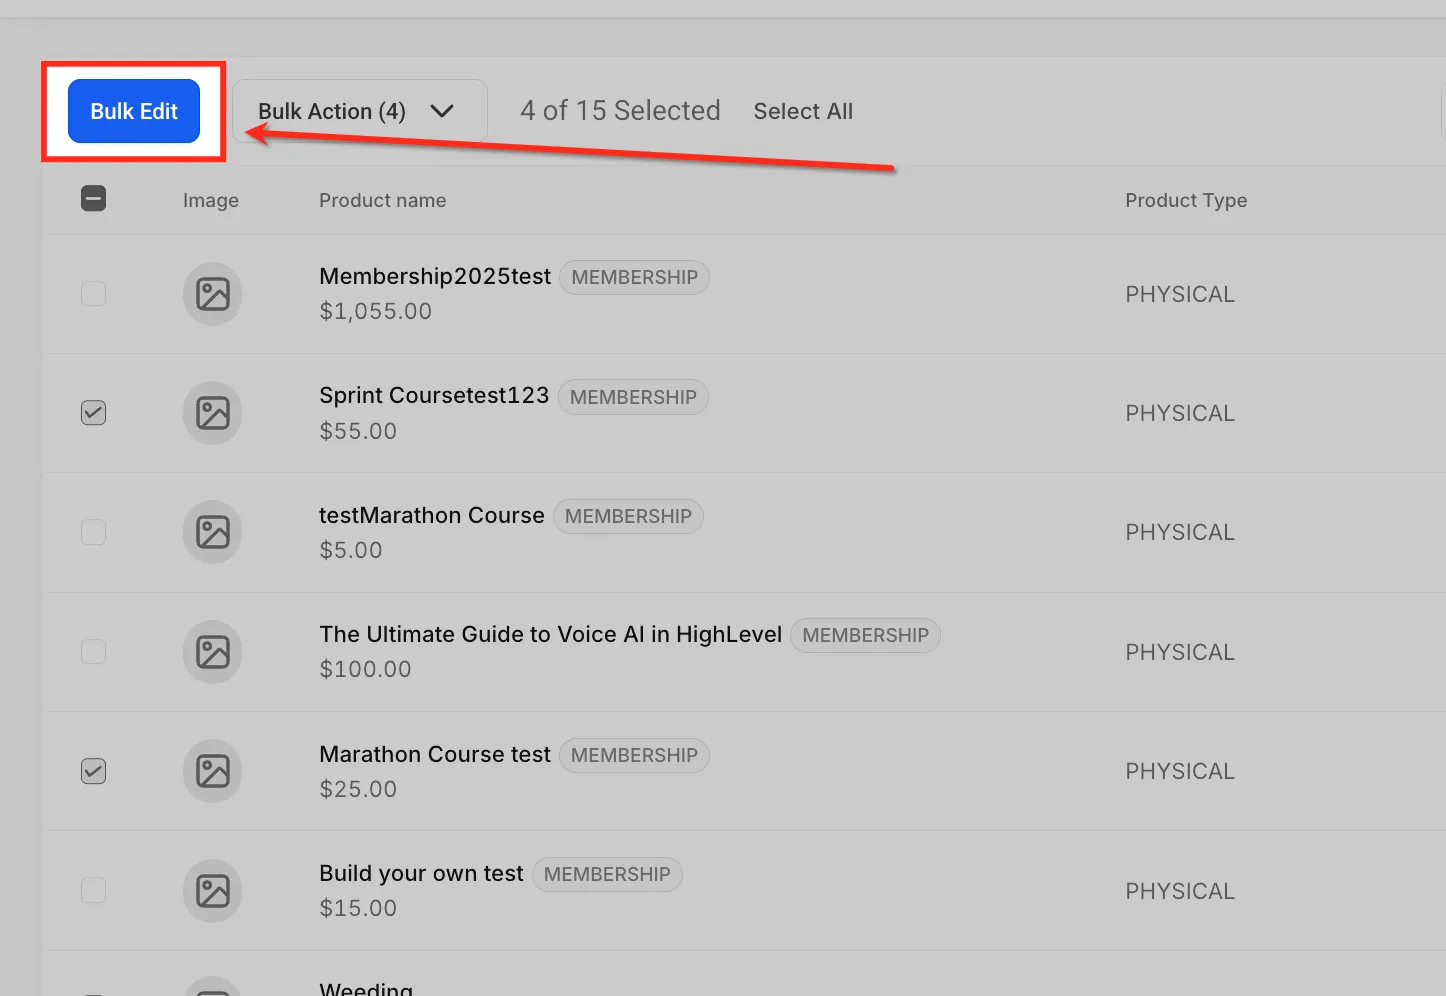This screenshot has height=996, width=1446.
Task: Click the Marathon Course test image icon
Action: point(212,771)
